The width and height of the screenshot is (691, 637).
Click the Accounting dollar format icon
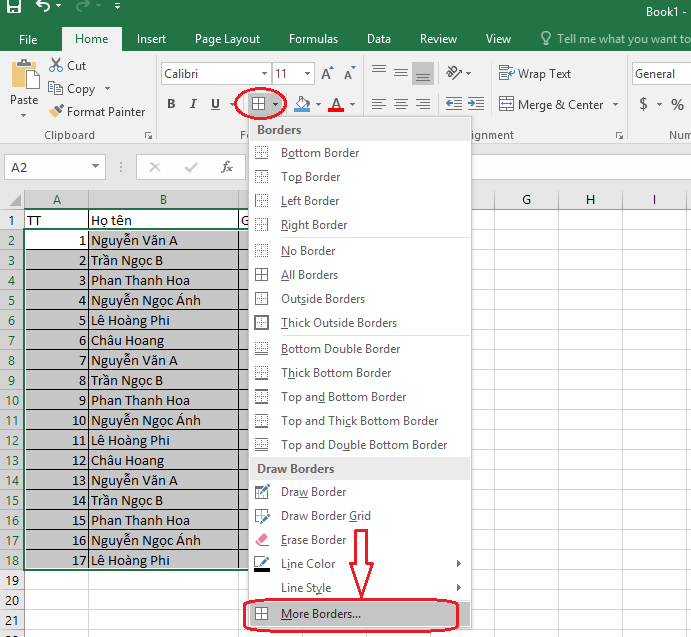click(643, 104)
